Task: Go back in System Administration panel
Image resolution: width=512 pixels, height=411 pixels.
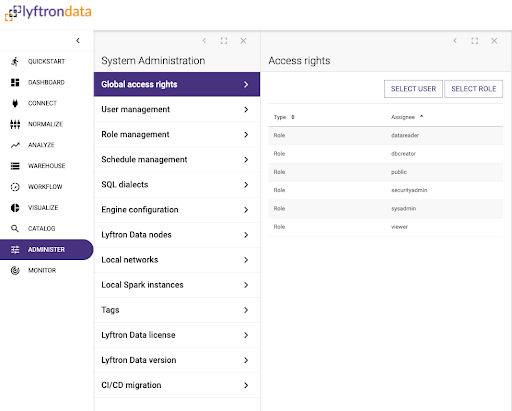Action: coord(204,41)
